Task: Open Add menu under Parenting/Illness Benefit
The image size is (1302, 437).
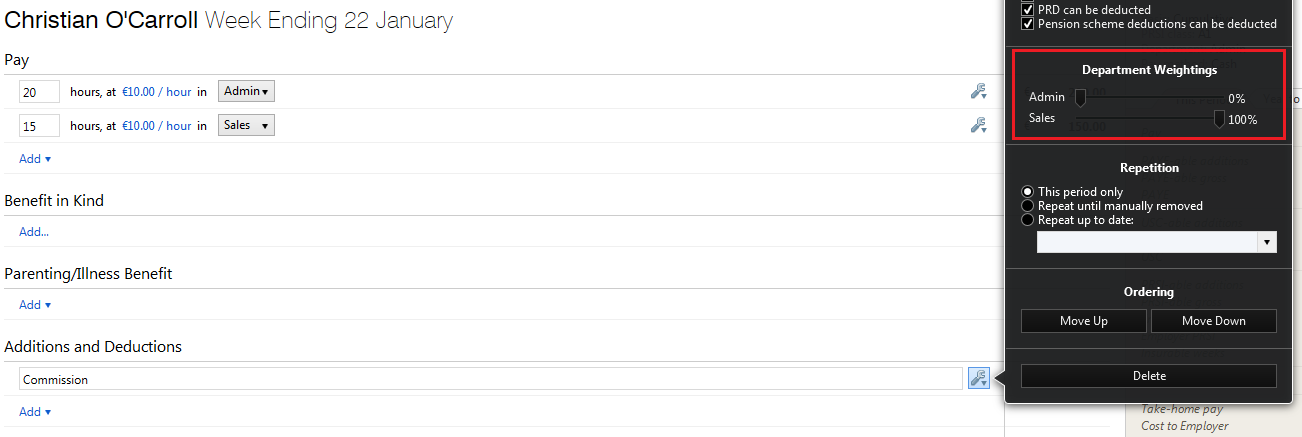Action: (35, 305)
